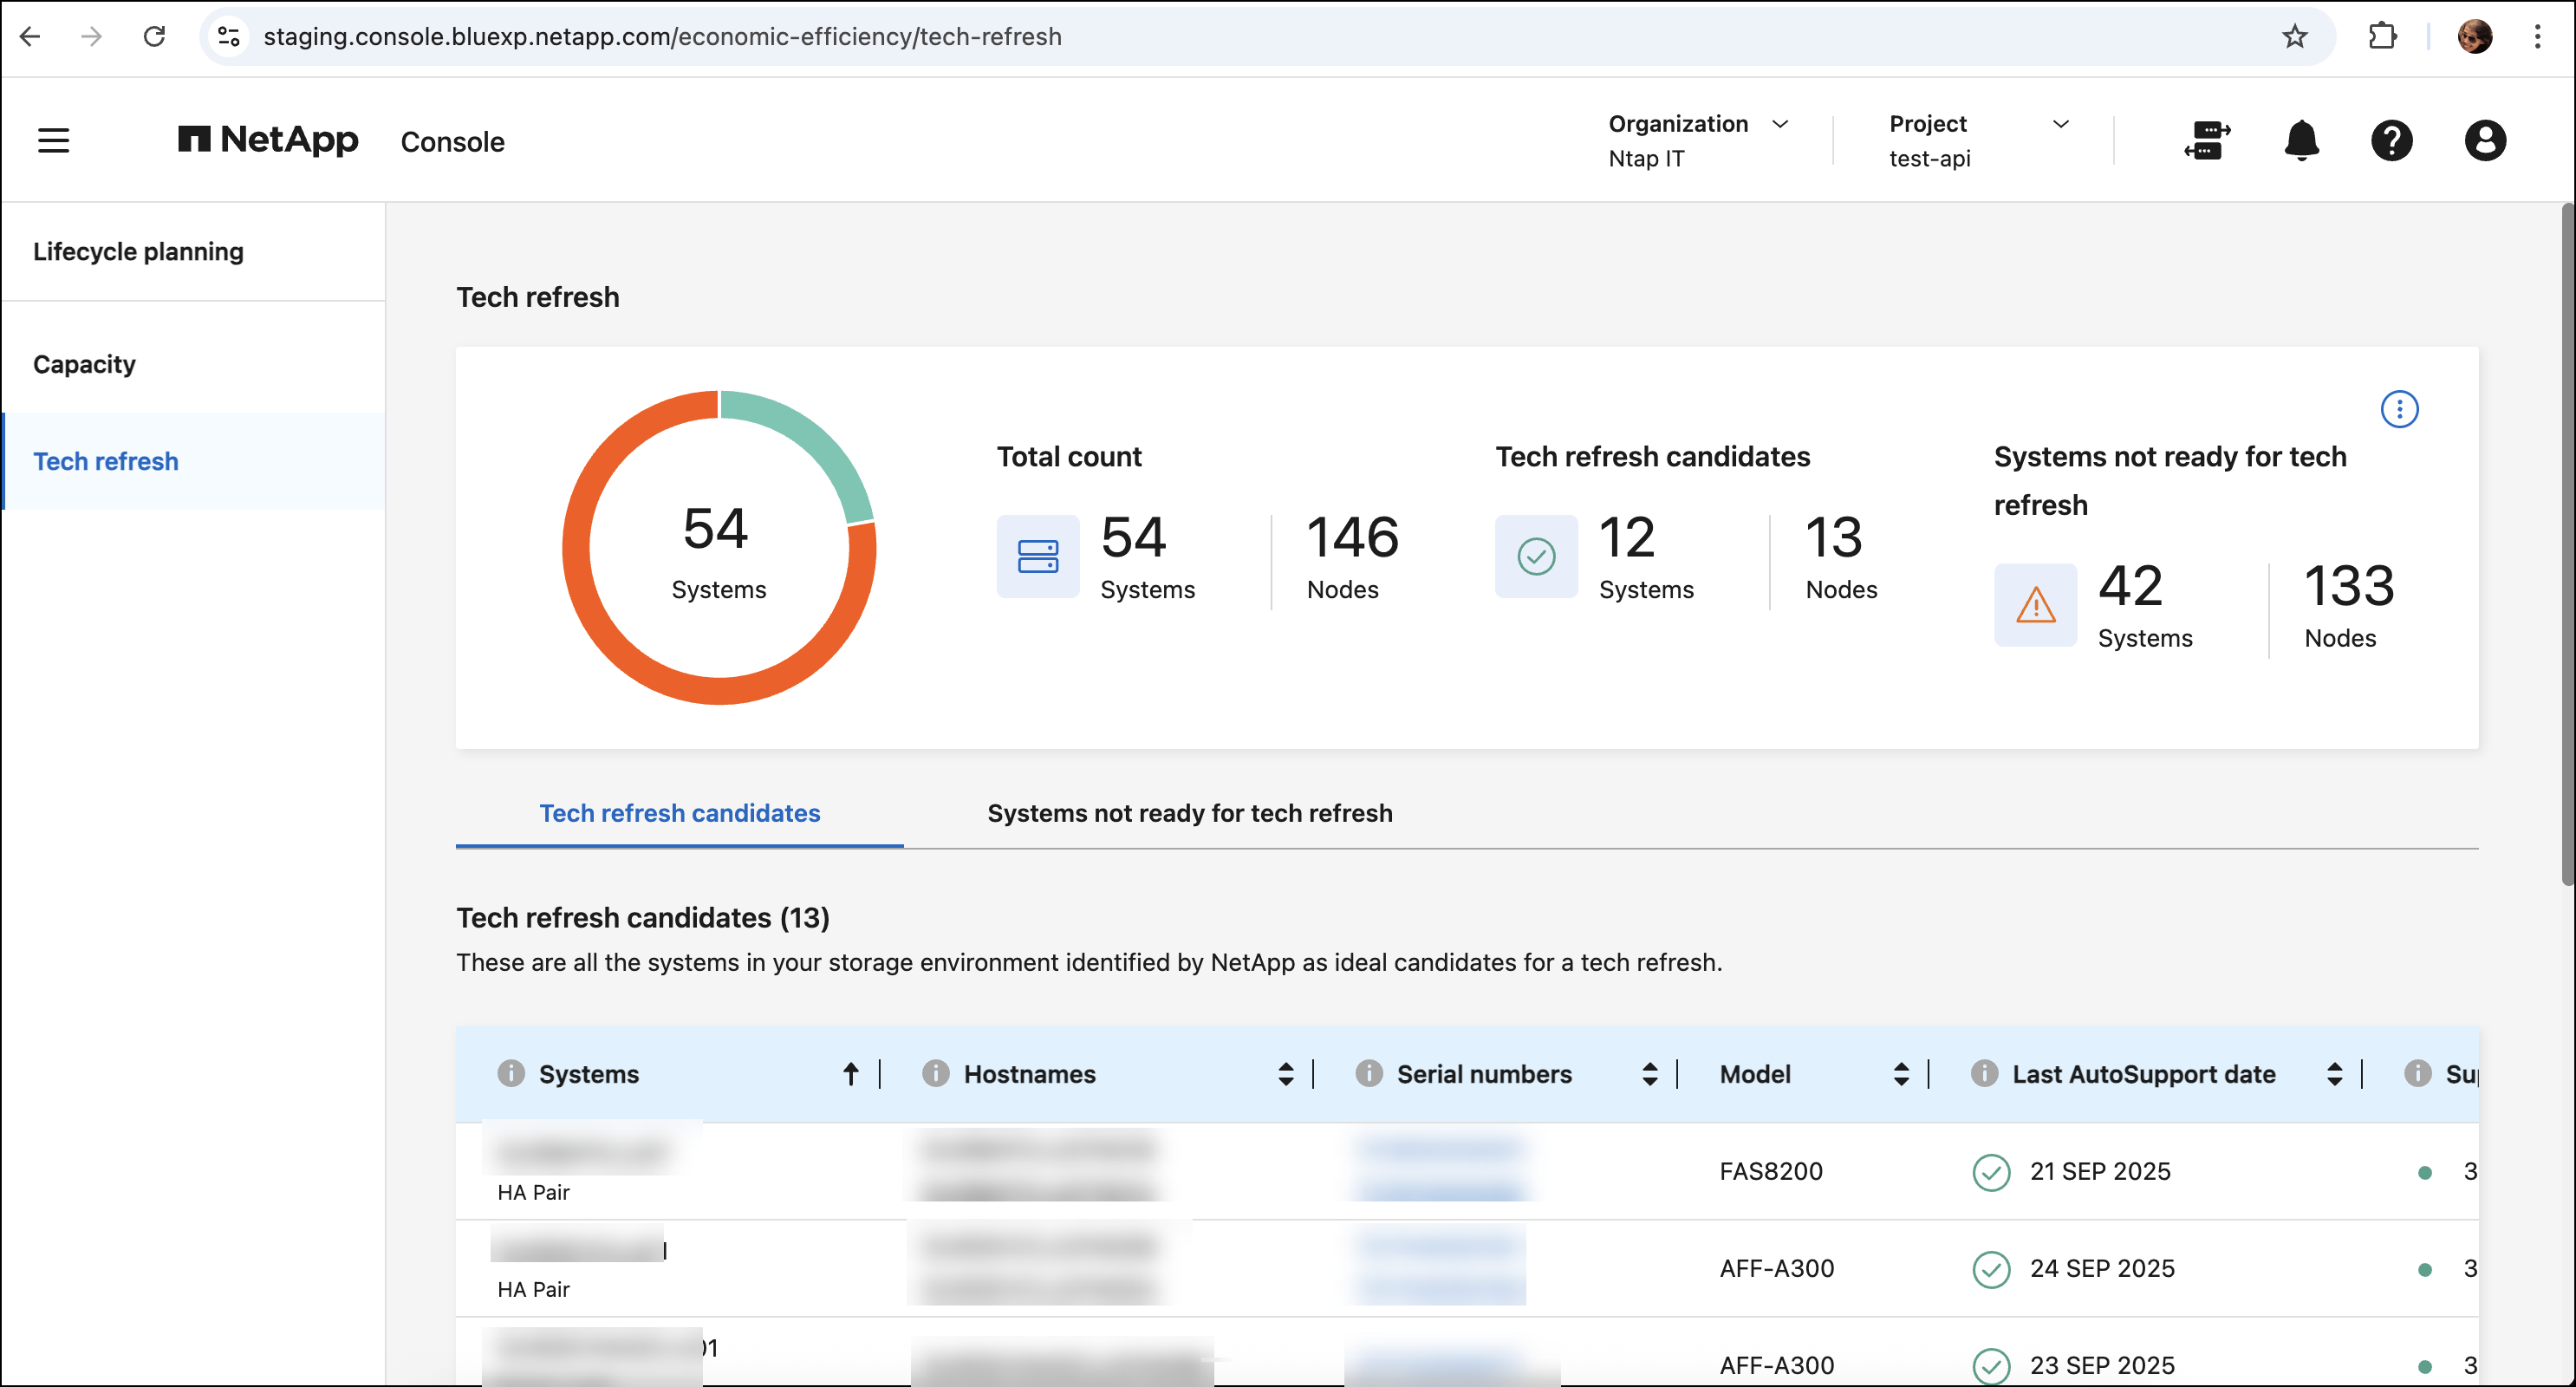
Task: Toggle sort order on the Model column
Action: pyautogui.click(x=1900, y=1074)
